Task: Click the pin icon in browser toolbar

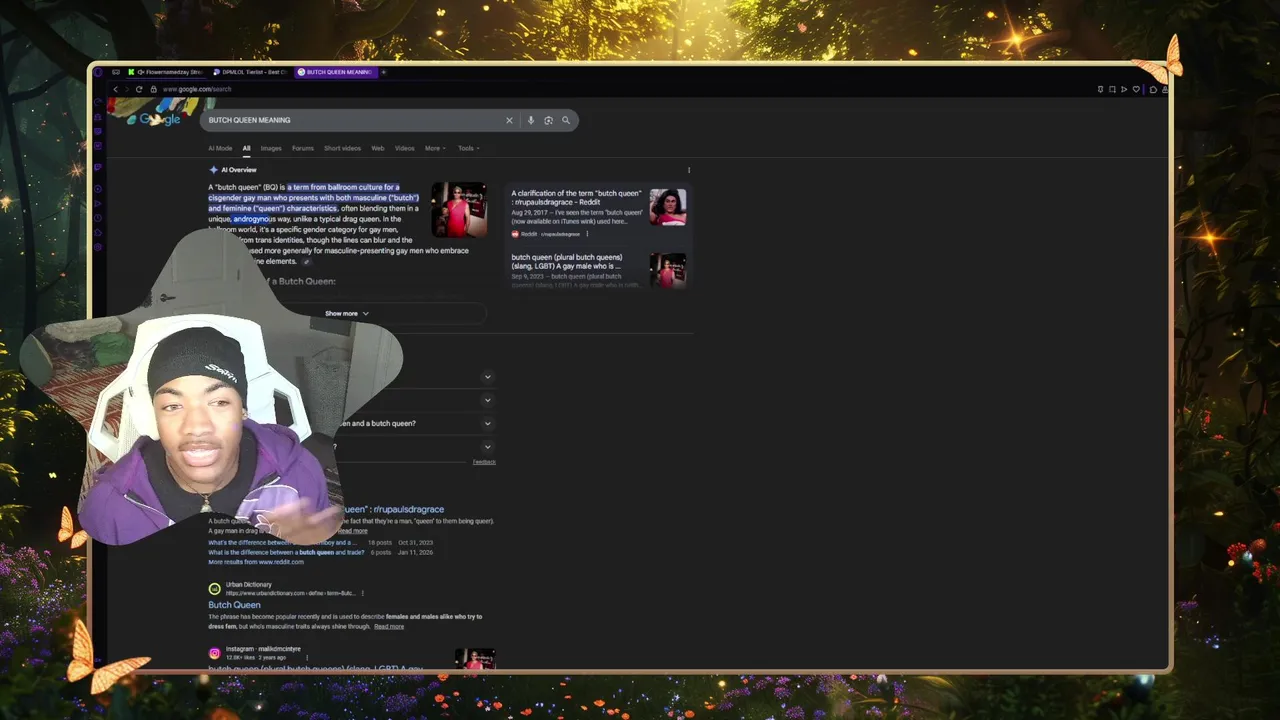Action: pos(1100,89)
